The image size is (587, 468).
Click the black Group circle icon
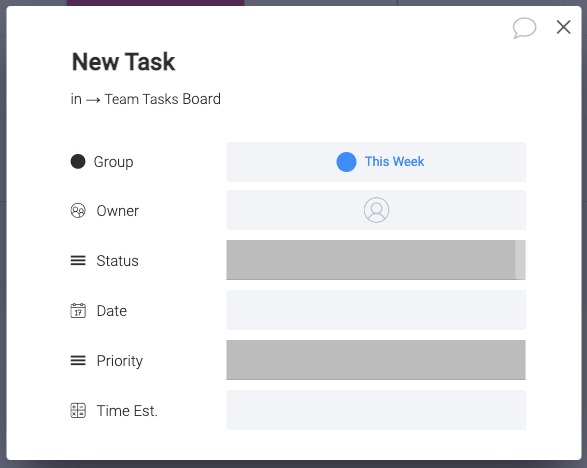pyautogui.click(x=78, y=162)
